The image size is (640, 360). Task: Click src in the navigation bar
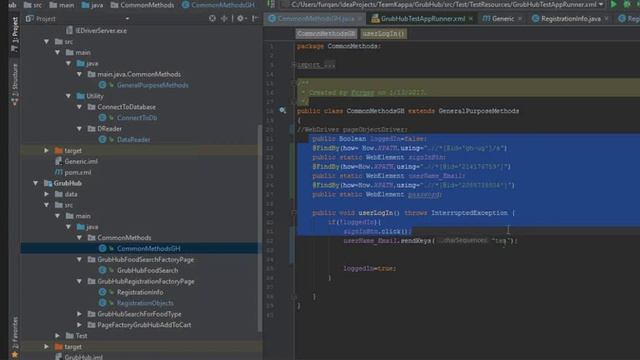(33, 5)
